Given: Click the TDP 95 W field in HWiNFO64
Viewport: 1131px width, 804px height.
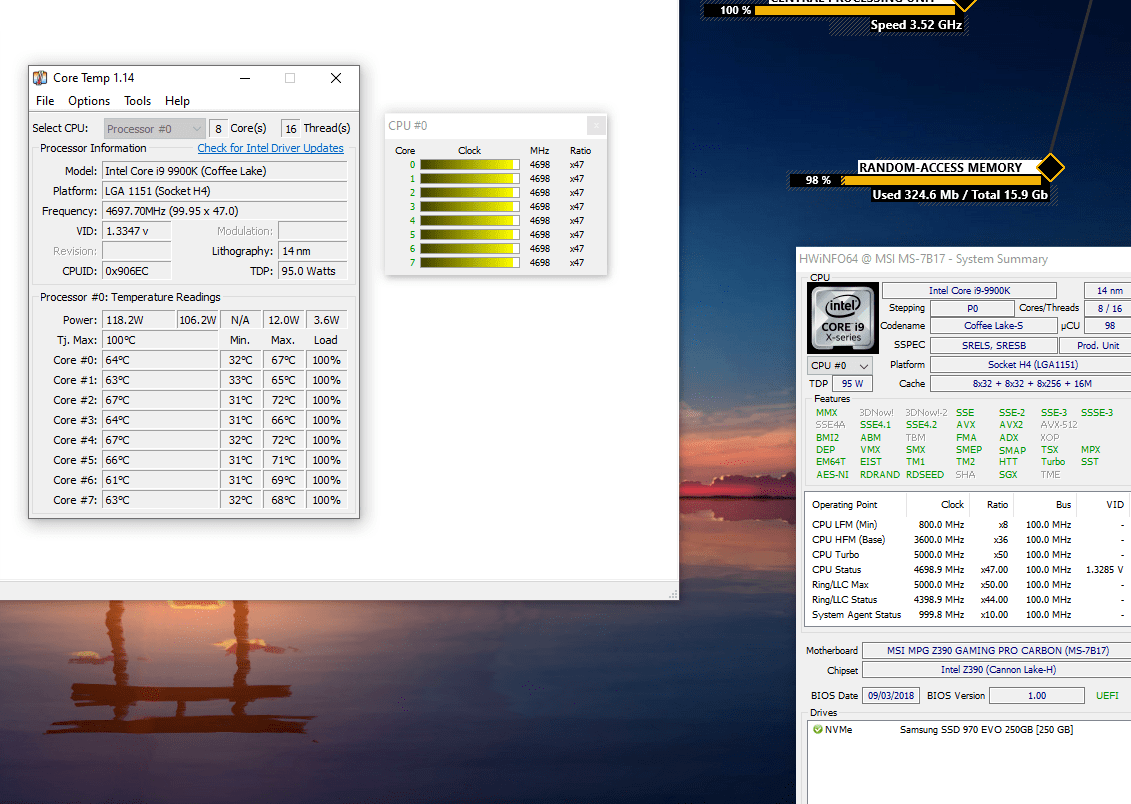Looking at the screenshot, I should click(852, 384).
